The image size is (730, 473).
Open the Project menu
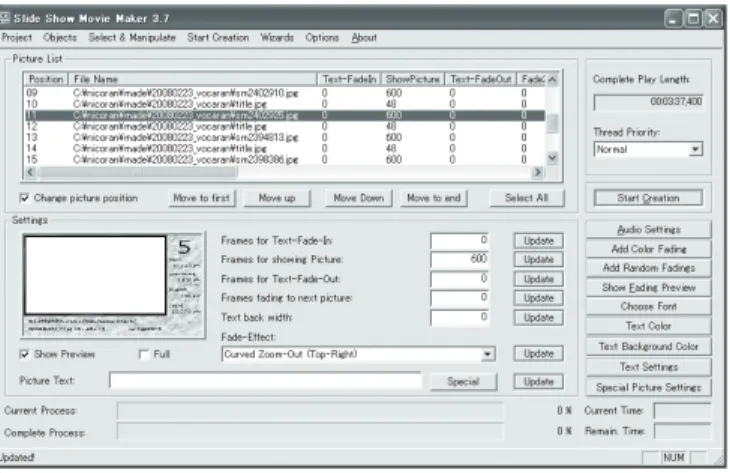pyautogui.click(x=17, y=38)
